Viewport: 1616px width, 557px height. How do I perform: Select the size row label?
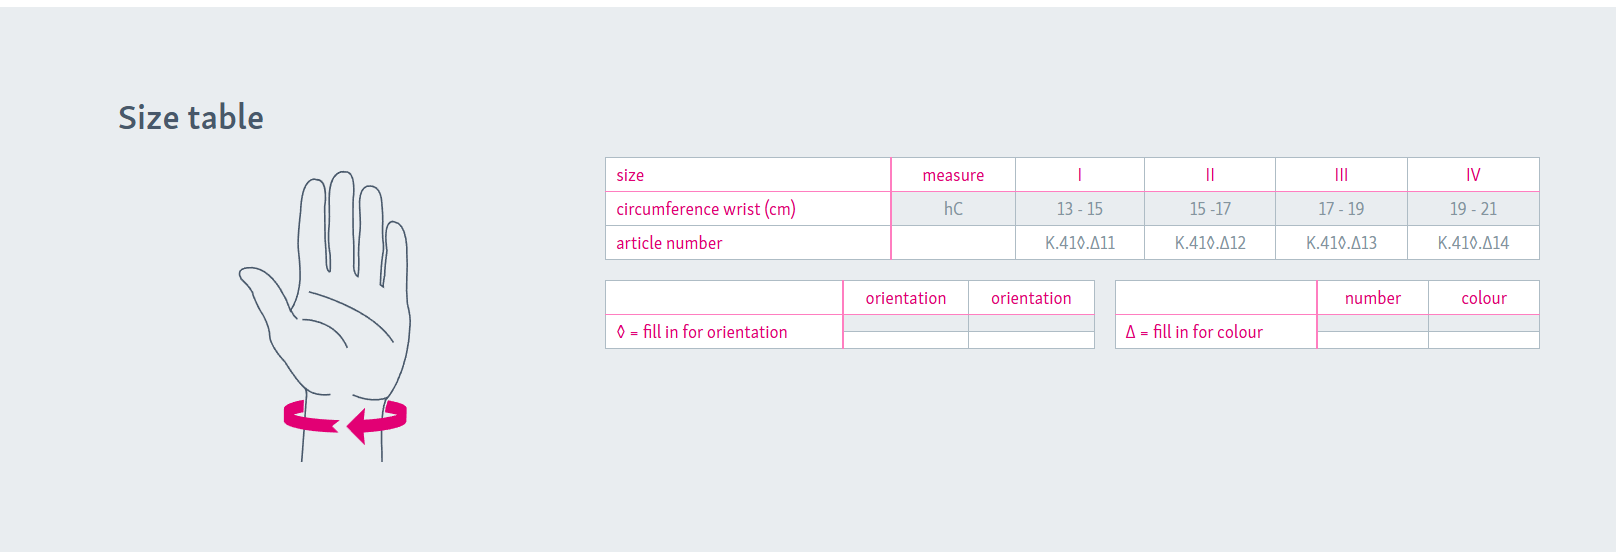click(x=630, y=175)
